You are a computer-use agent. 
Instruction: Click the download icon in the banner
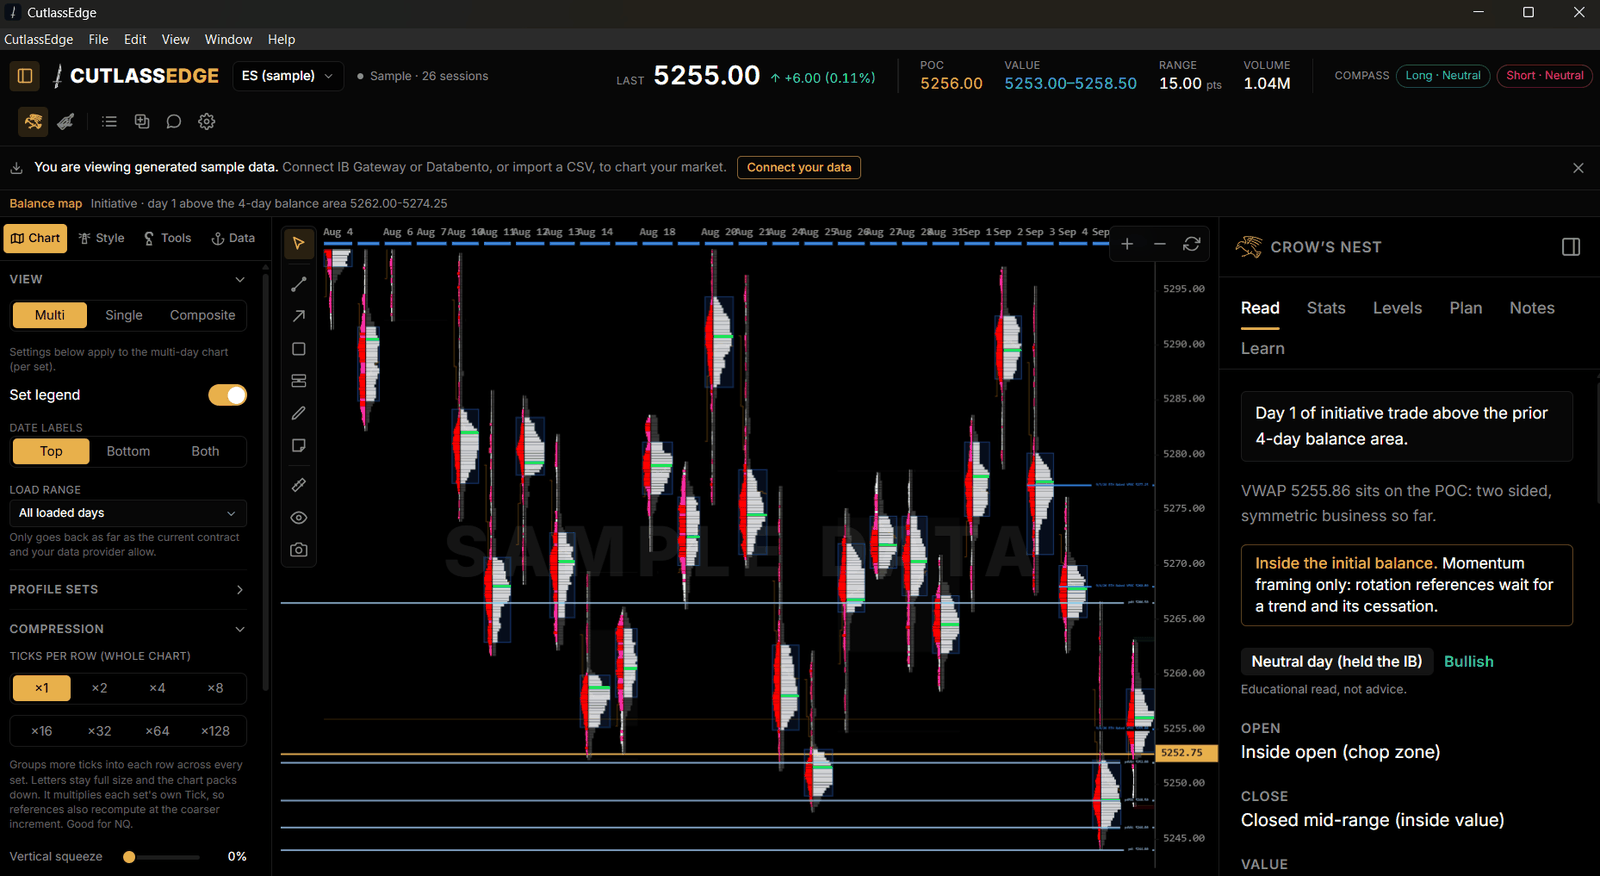click(x=17, y=168)
